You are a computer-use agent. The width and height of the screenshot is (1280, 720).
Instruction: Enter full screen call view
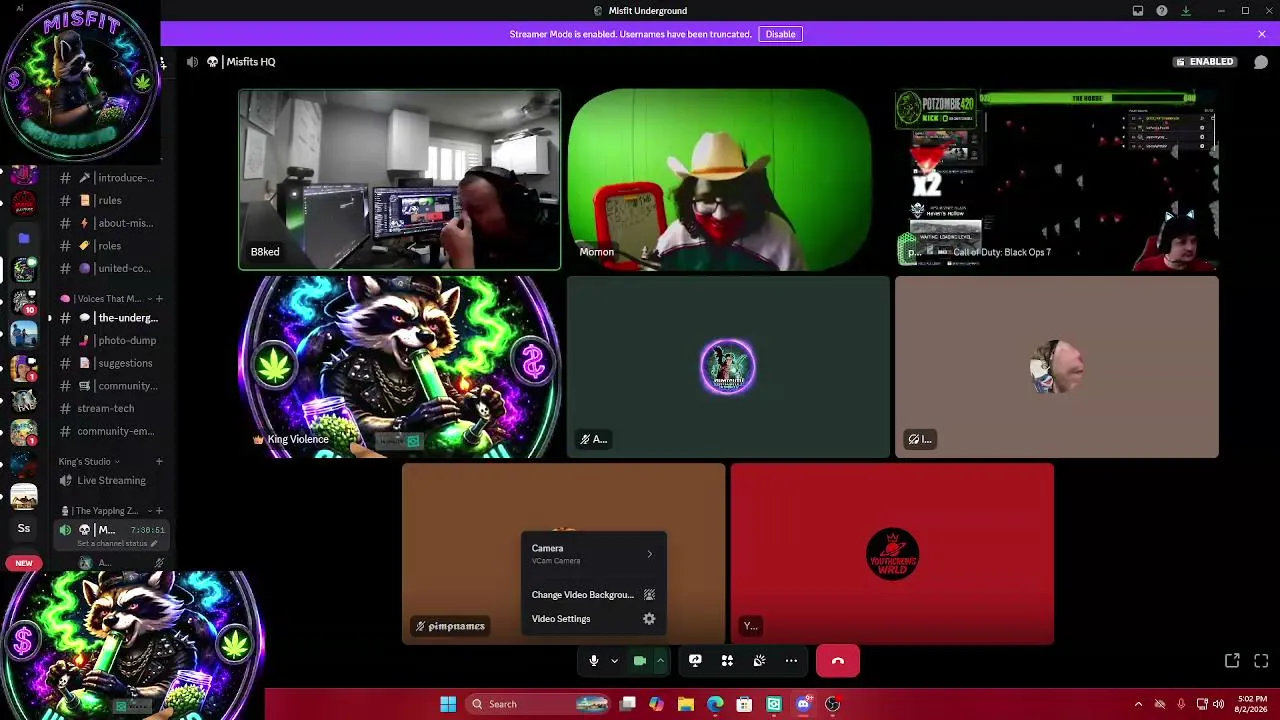[x=1261, y=661]
